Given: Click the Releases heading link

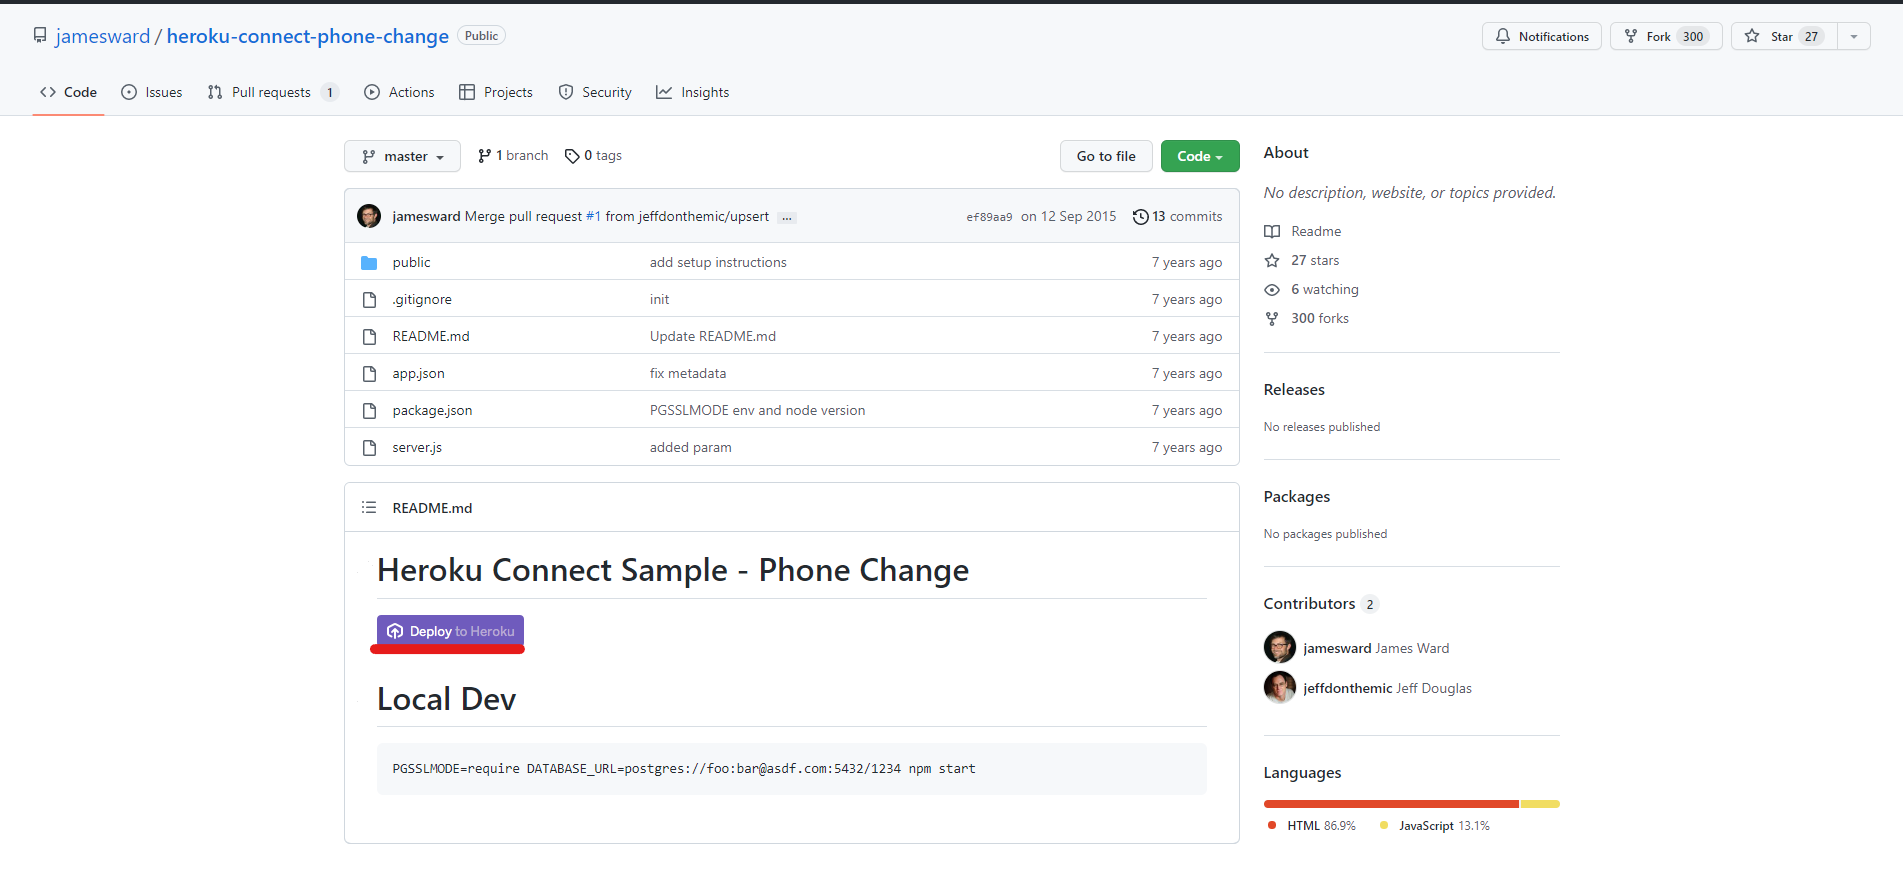Looking at the screenshot, I should coord(1294,390).
